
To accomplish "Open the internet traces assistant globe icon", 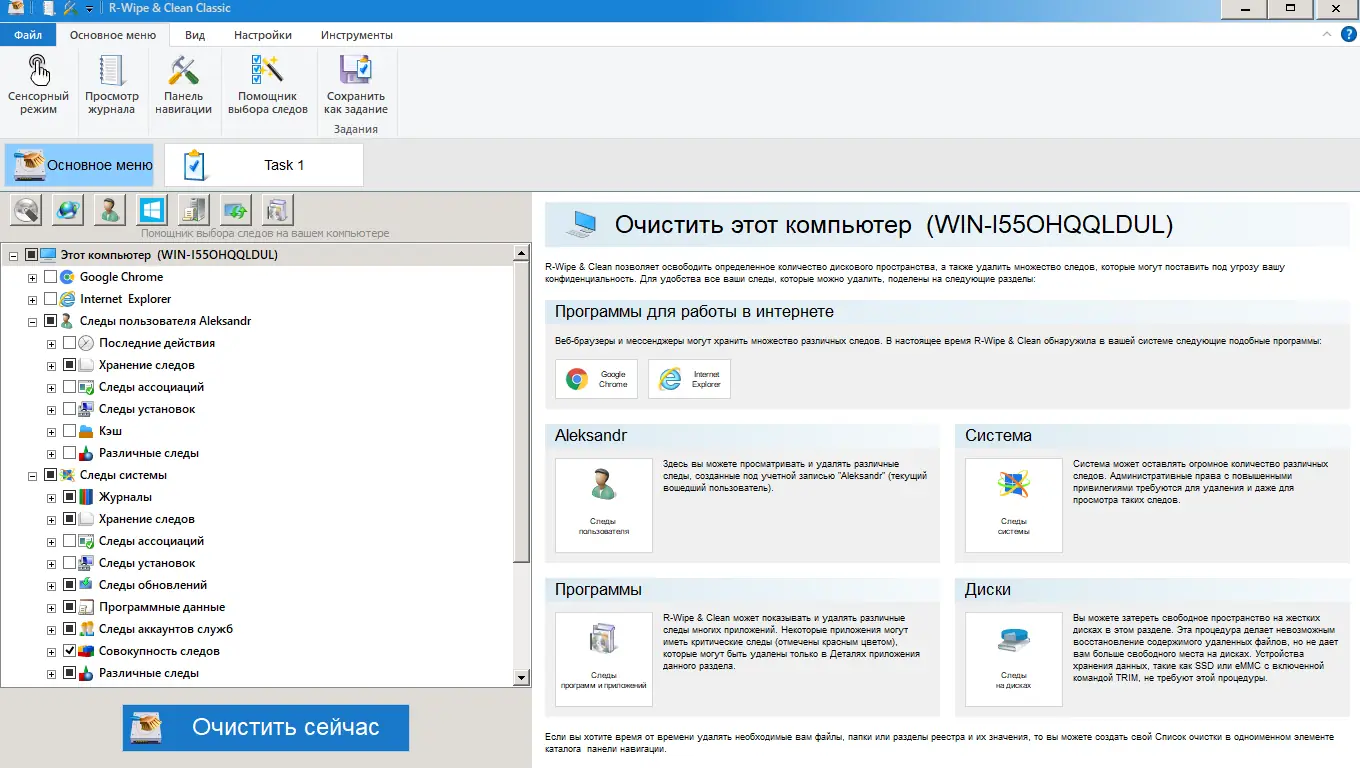I will (x=67, y=210).
